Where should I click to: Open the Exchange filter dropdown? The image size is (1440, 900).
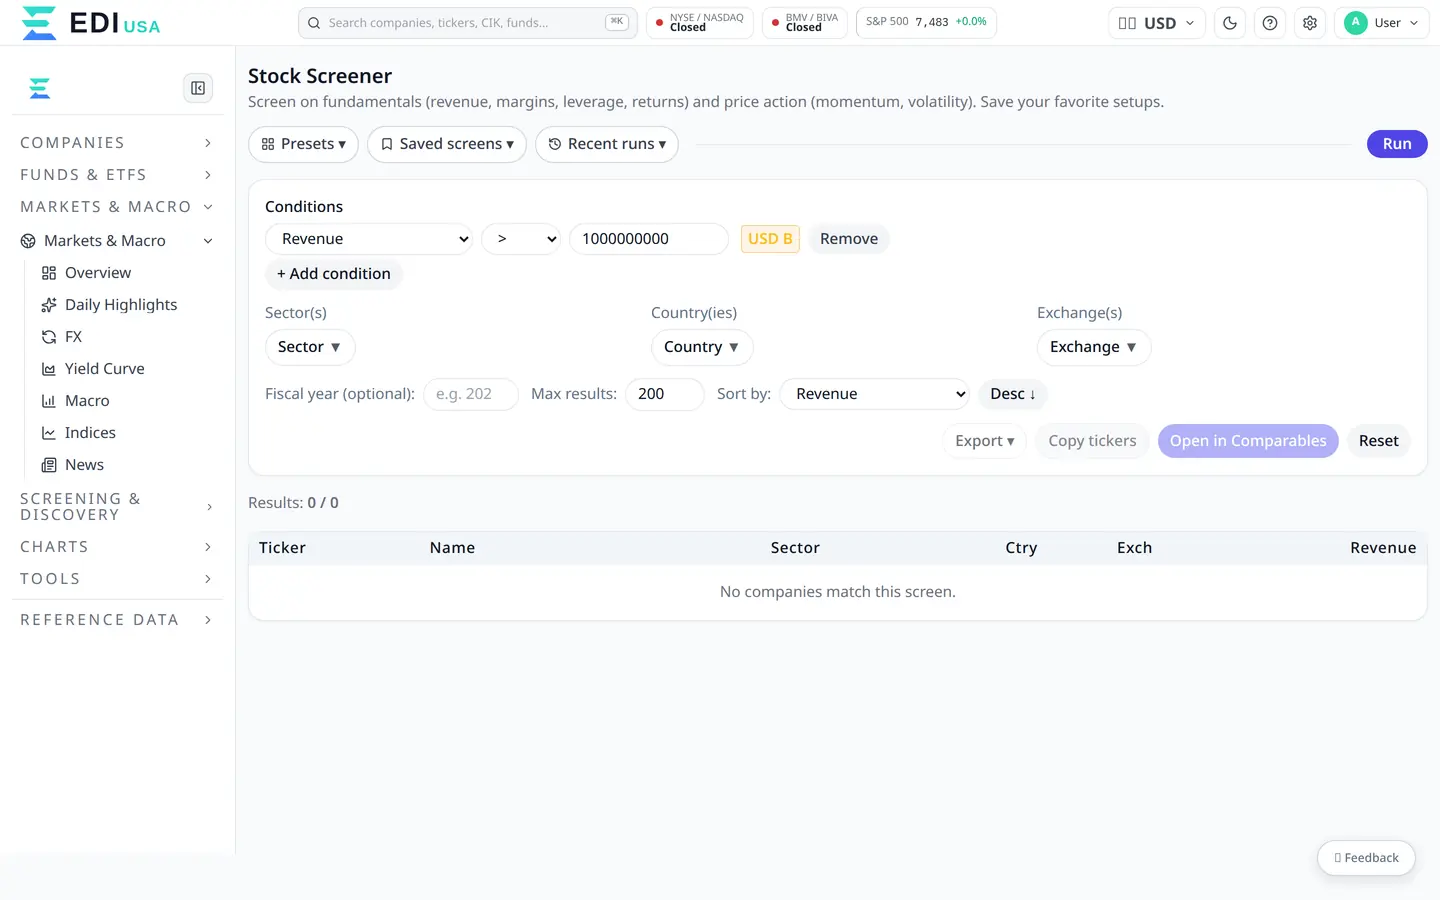[1094, 347]
